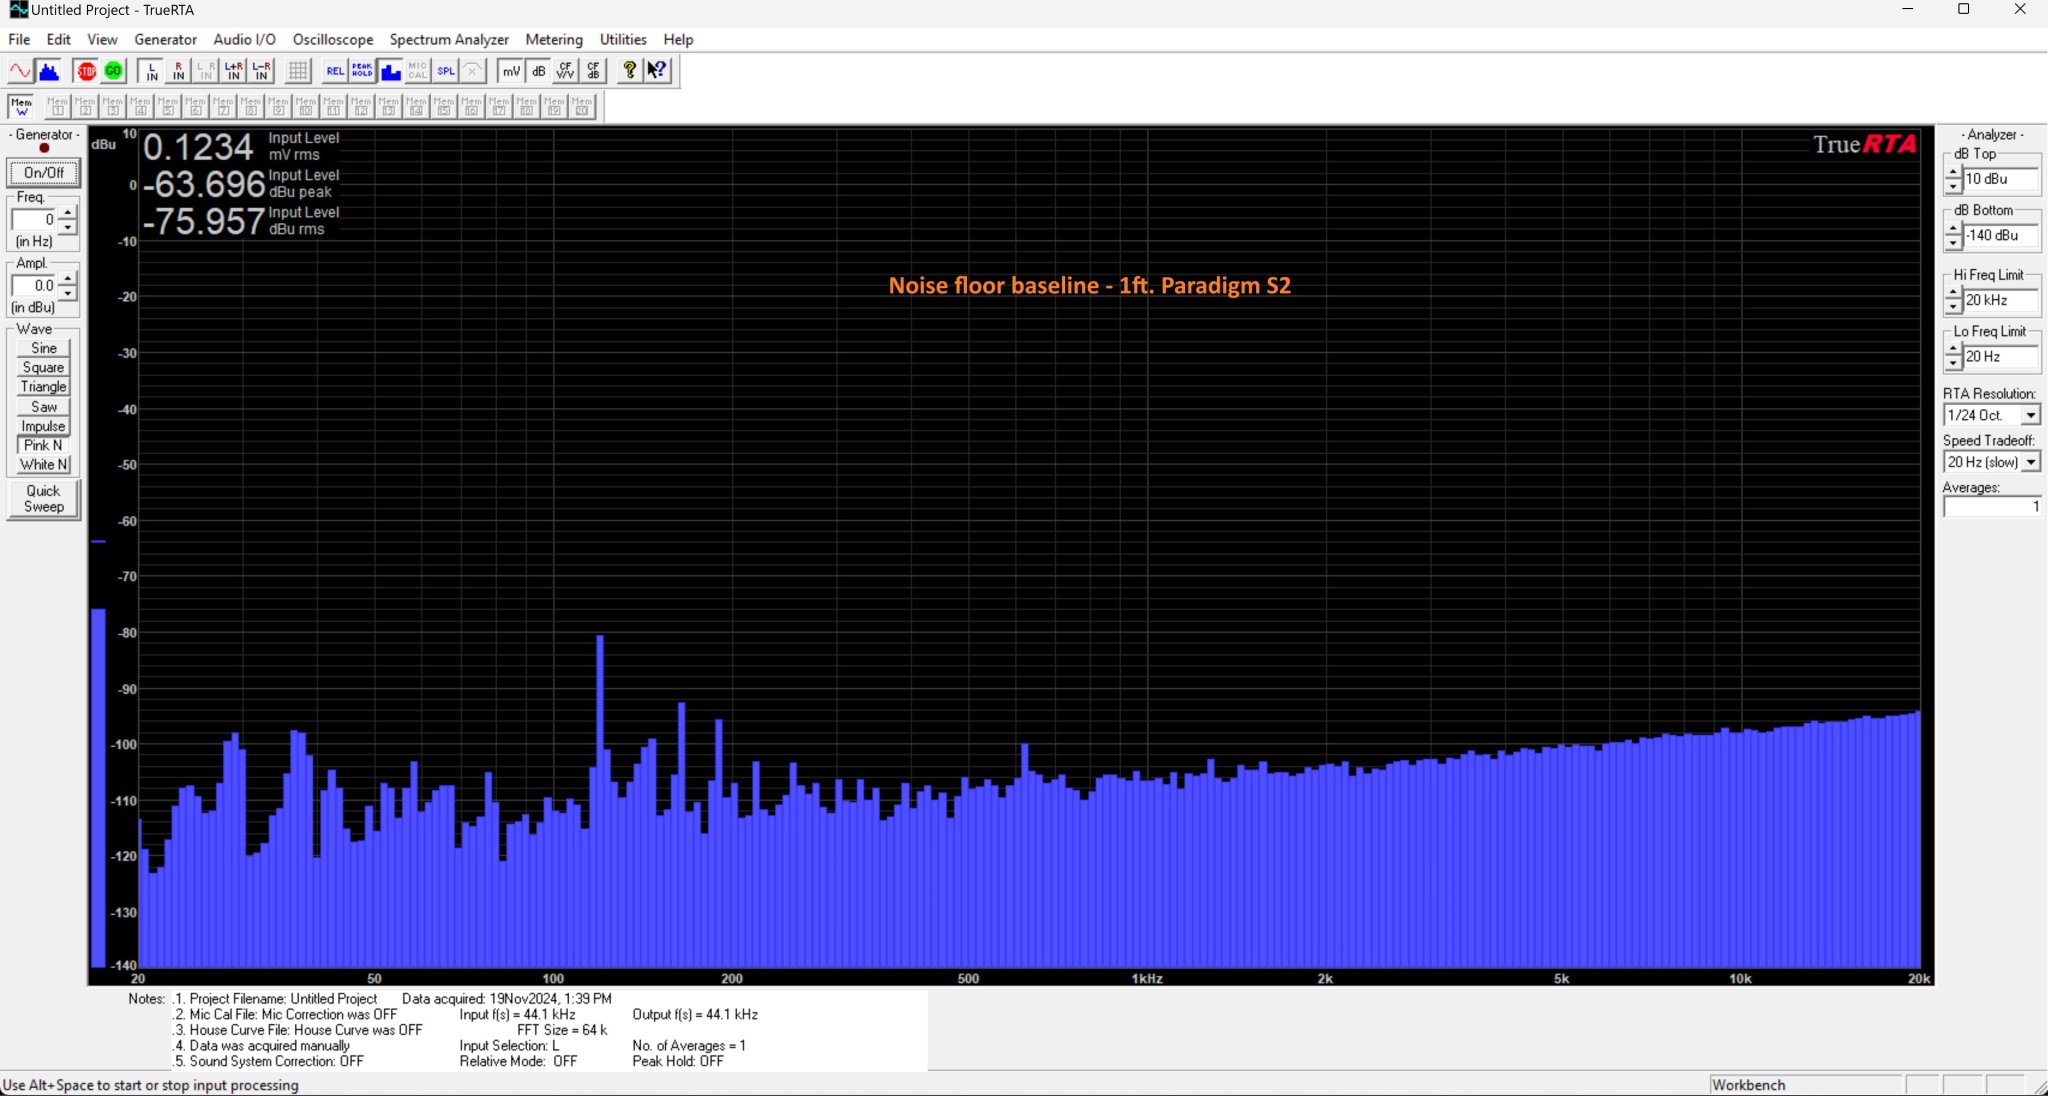
Task: Click the Mem W workbench memory icon
Action: [x=21, y=106]
